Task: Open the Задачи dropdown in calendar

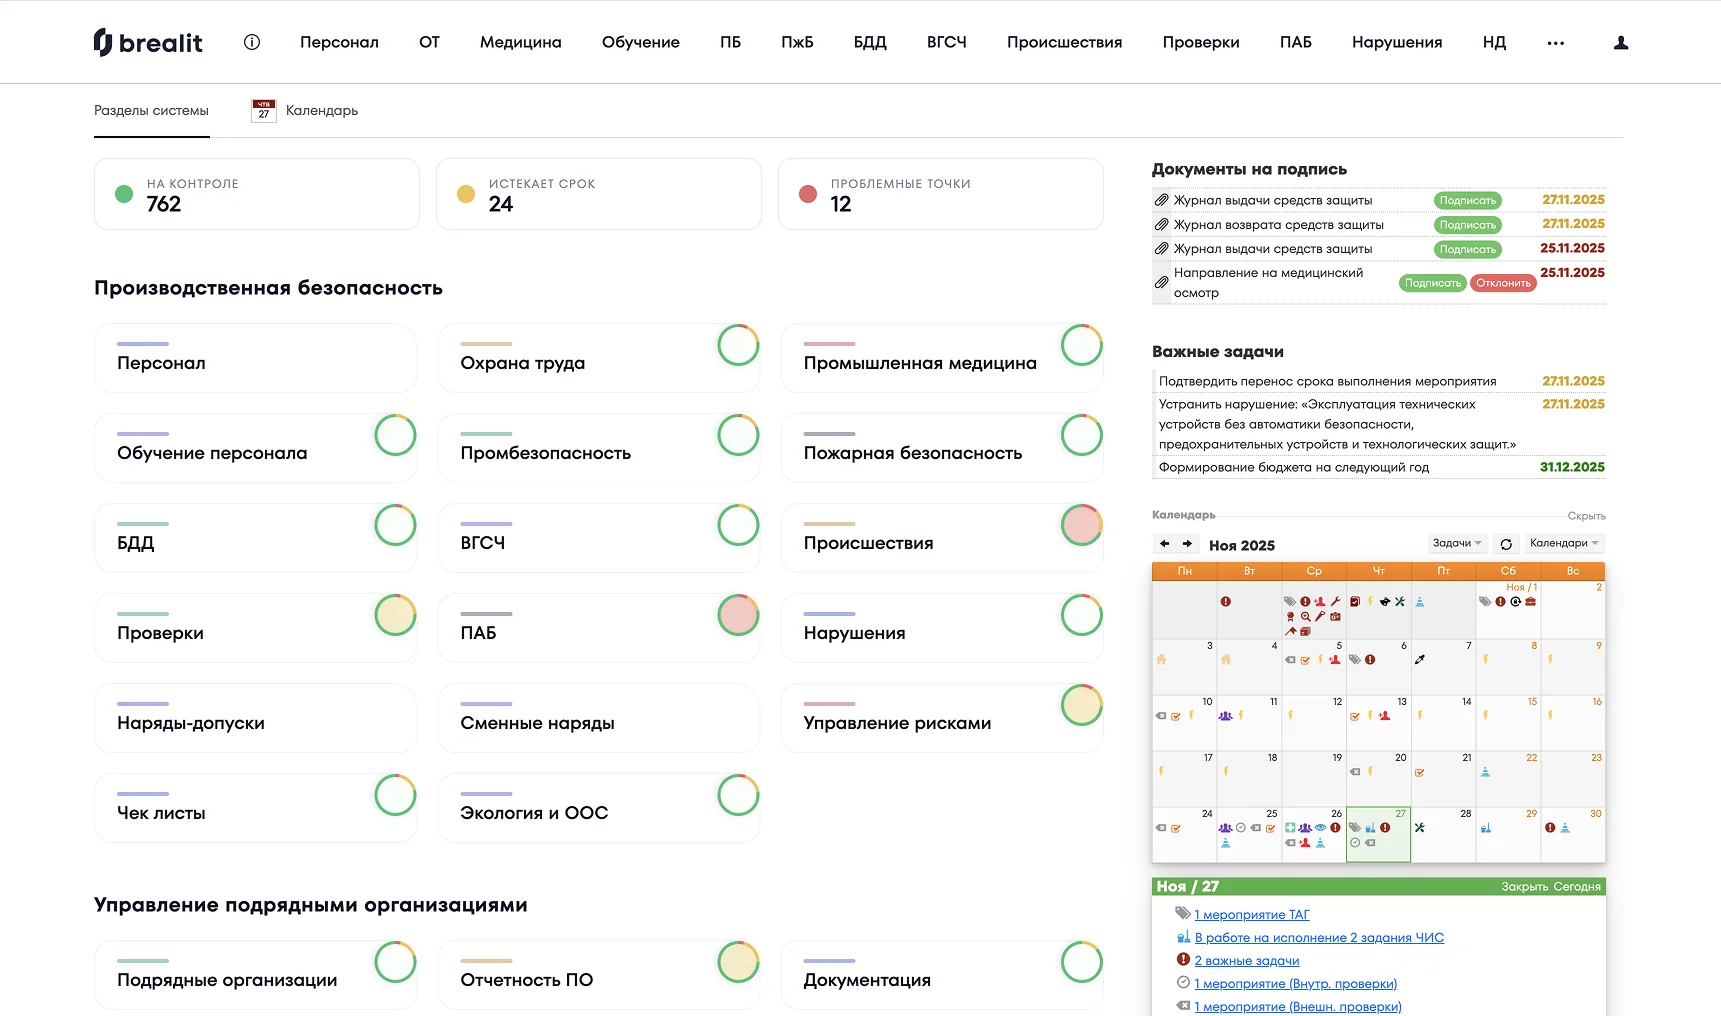Action: point(1457,543)
